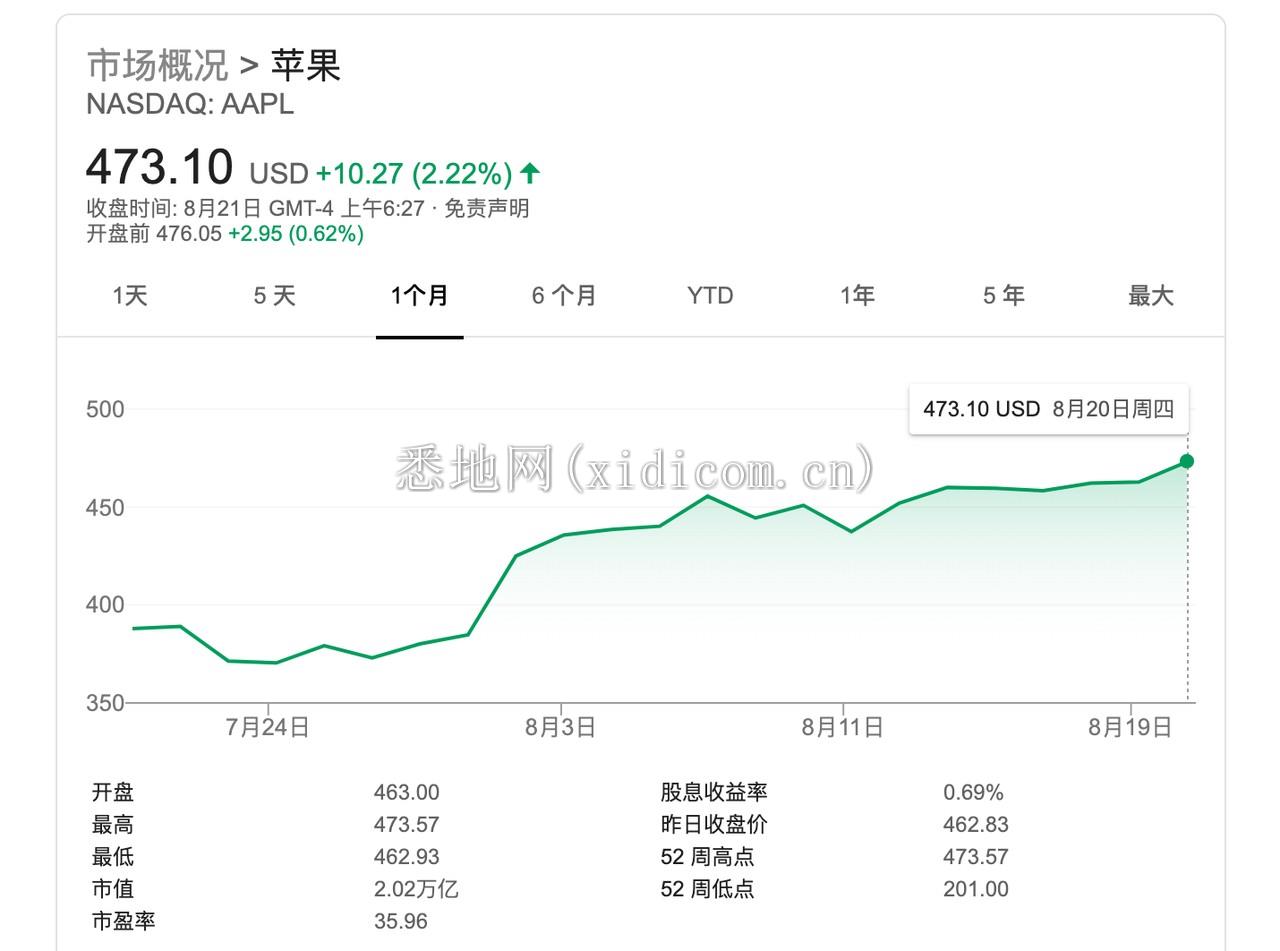Click the 最低 value 462.93

coord(406,857)
